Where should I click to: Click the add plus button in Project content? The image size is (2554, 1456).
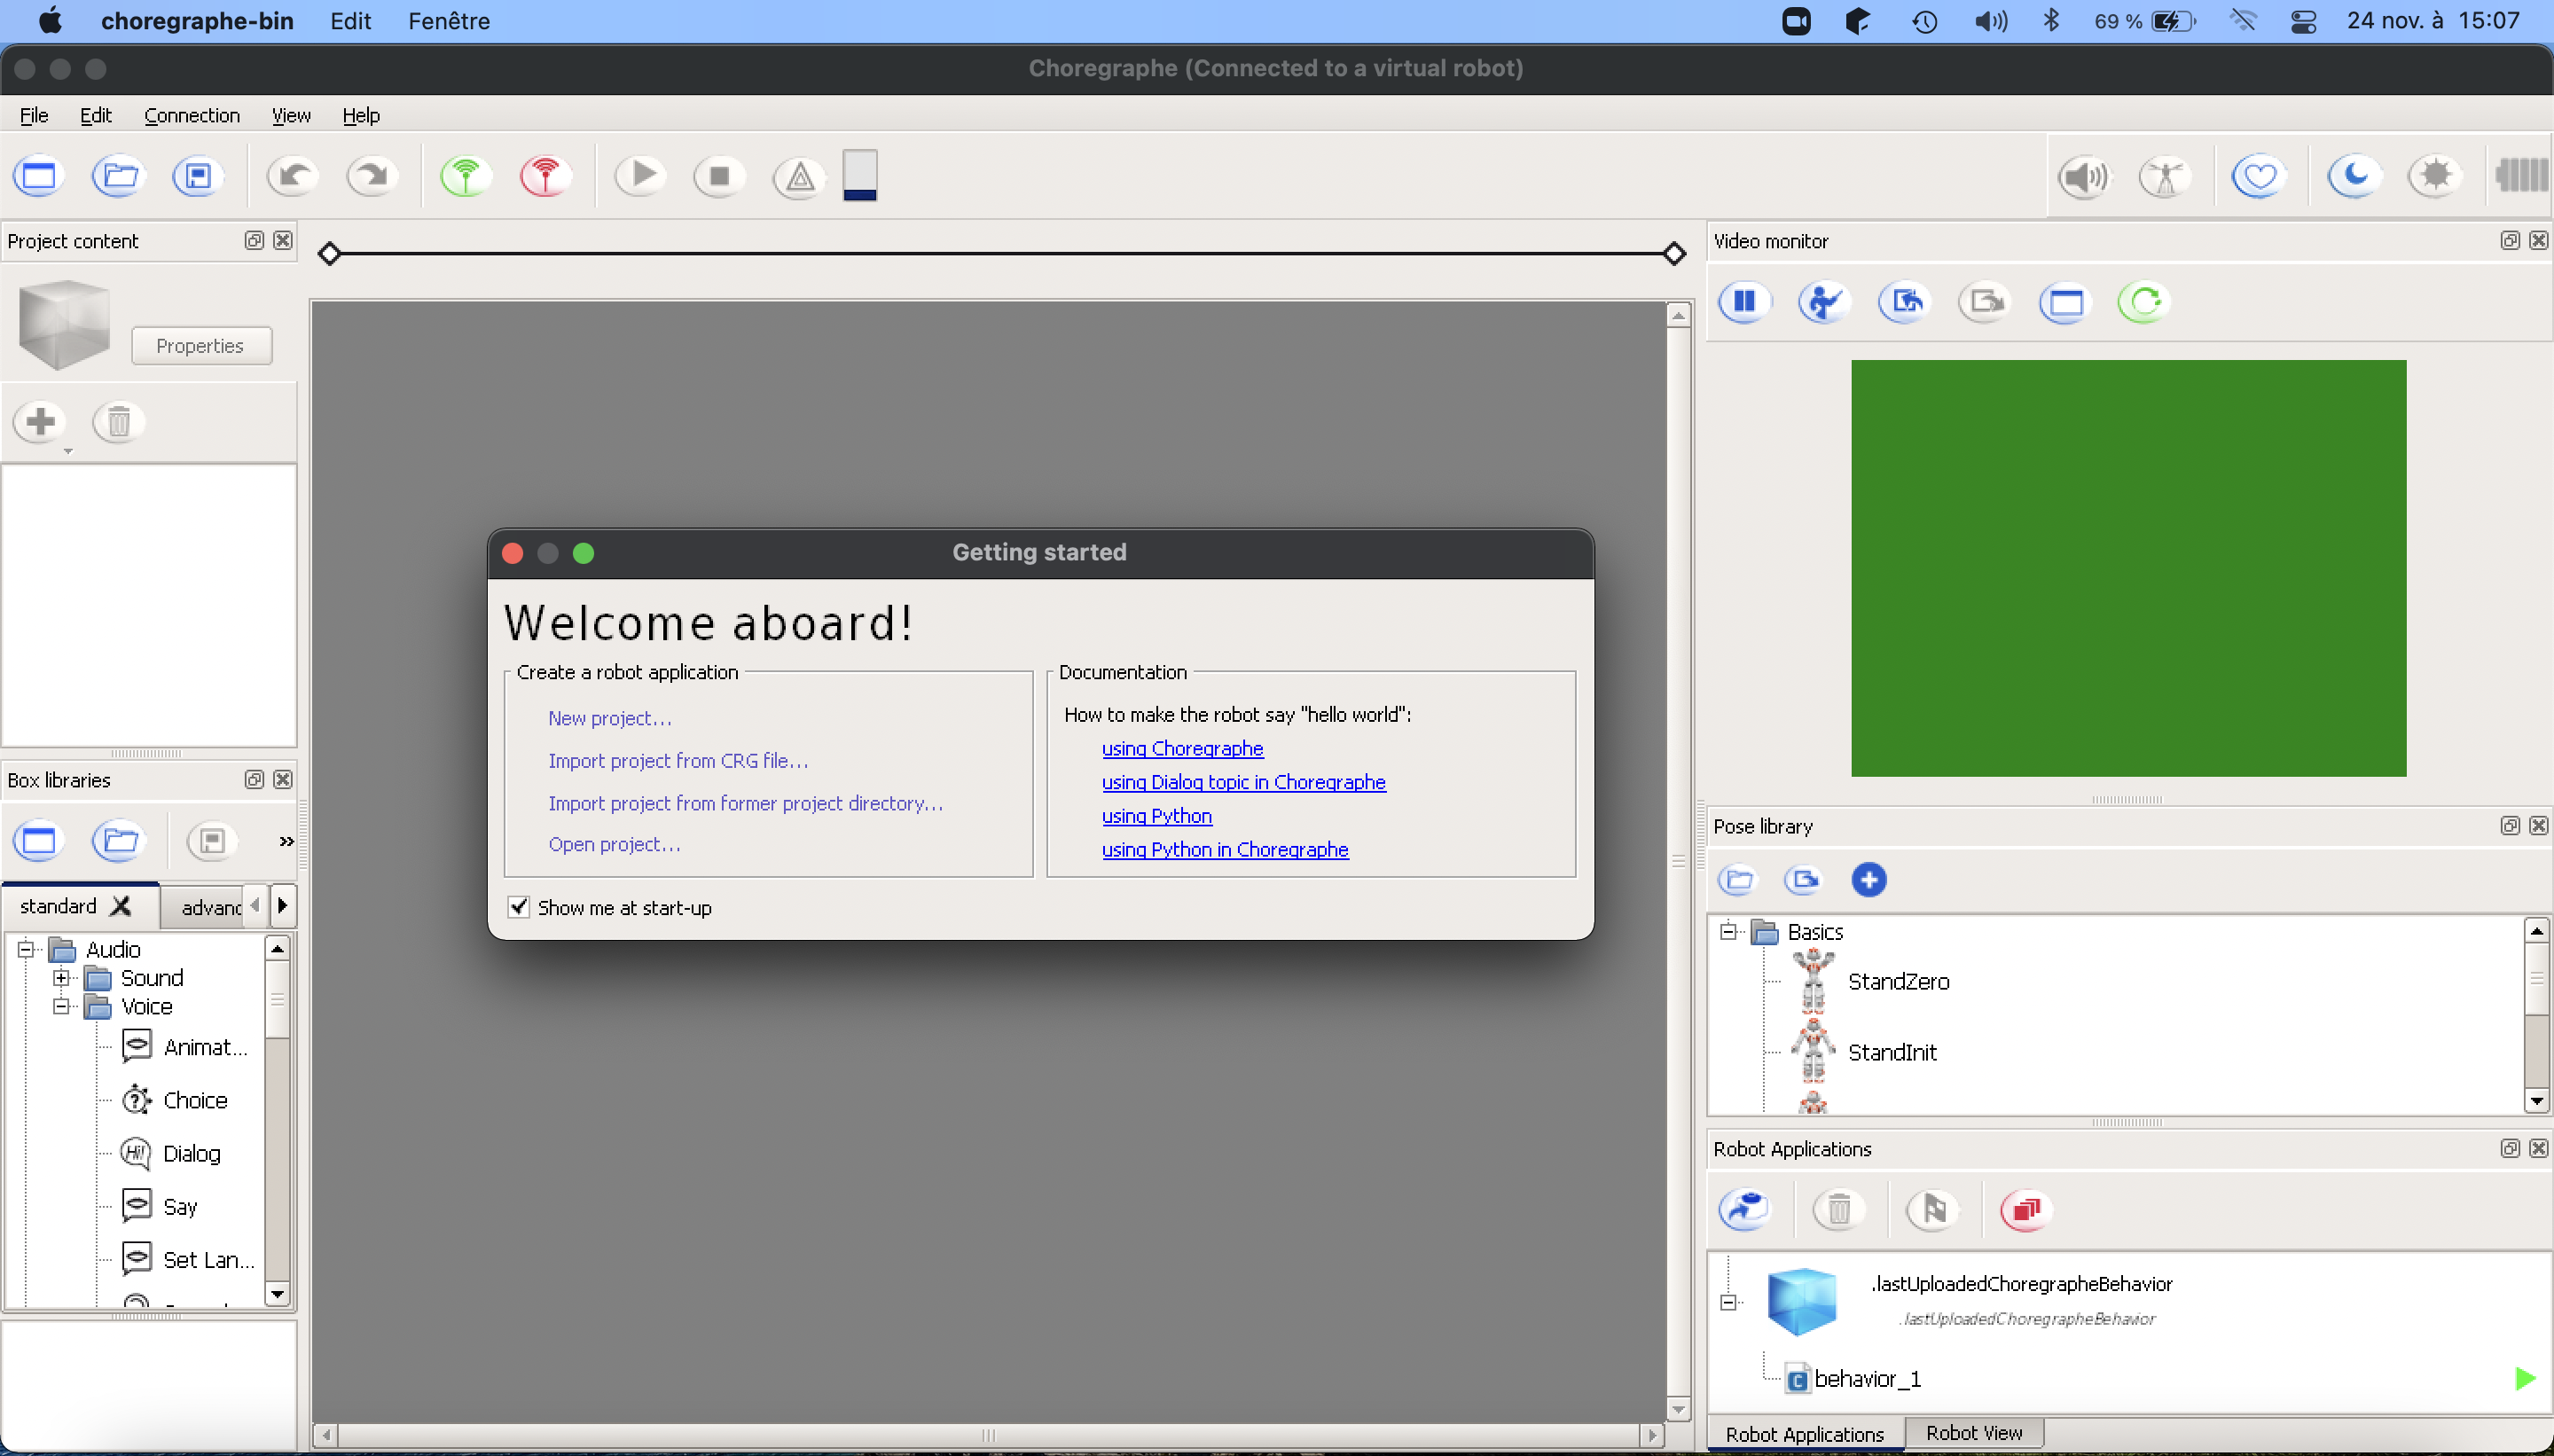[x=41, y=422]
